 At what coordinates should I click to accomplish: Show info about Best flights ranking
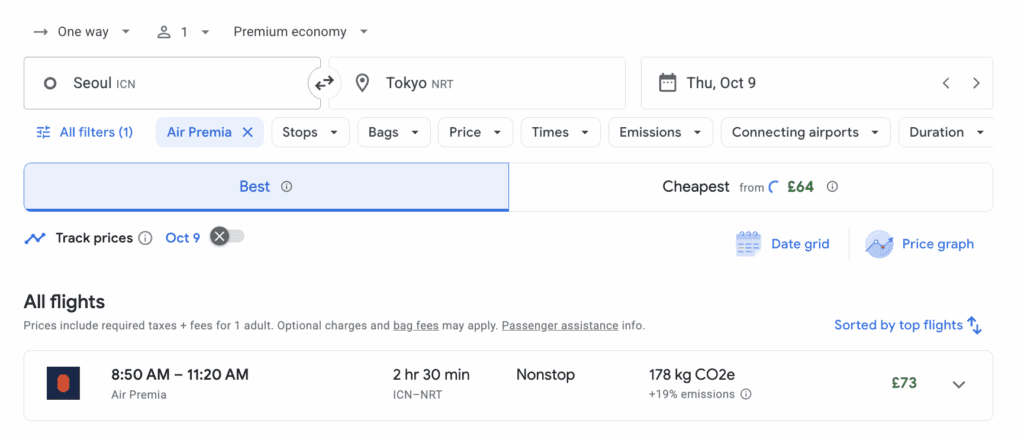tap(287, 187)
